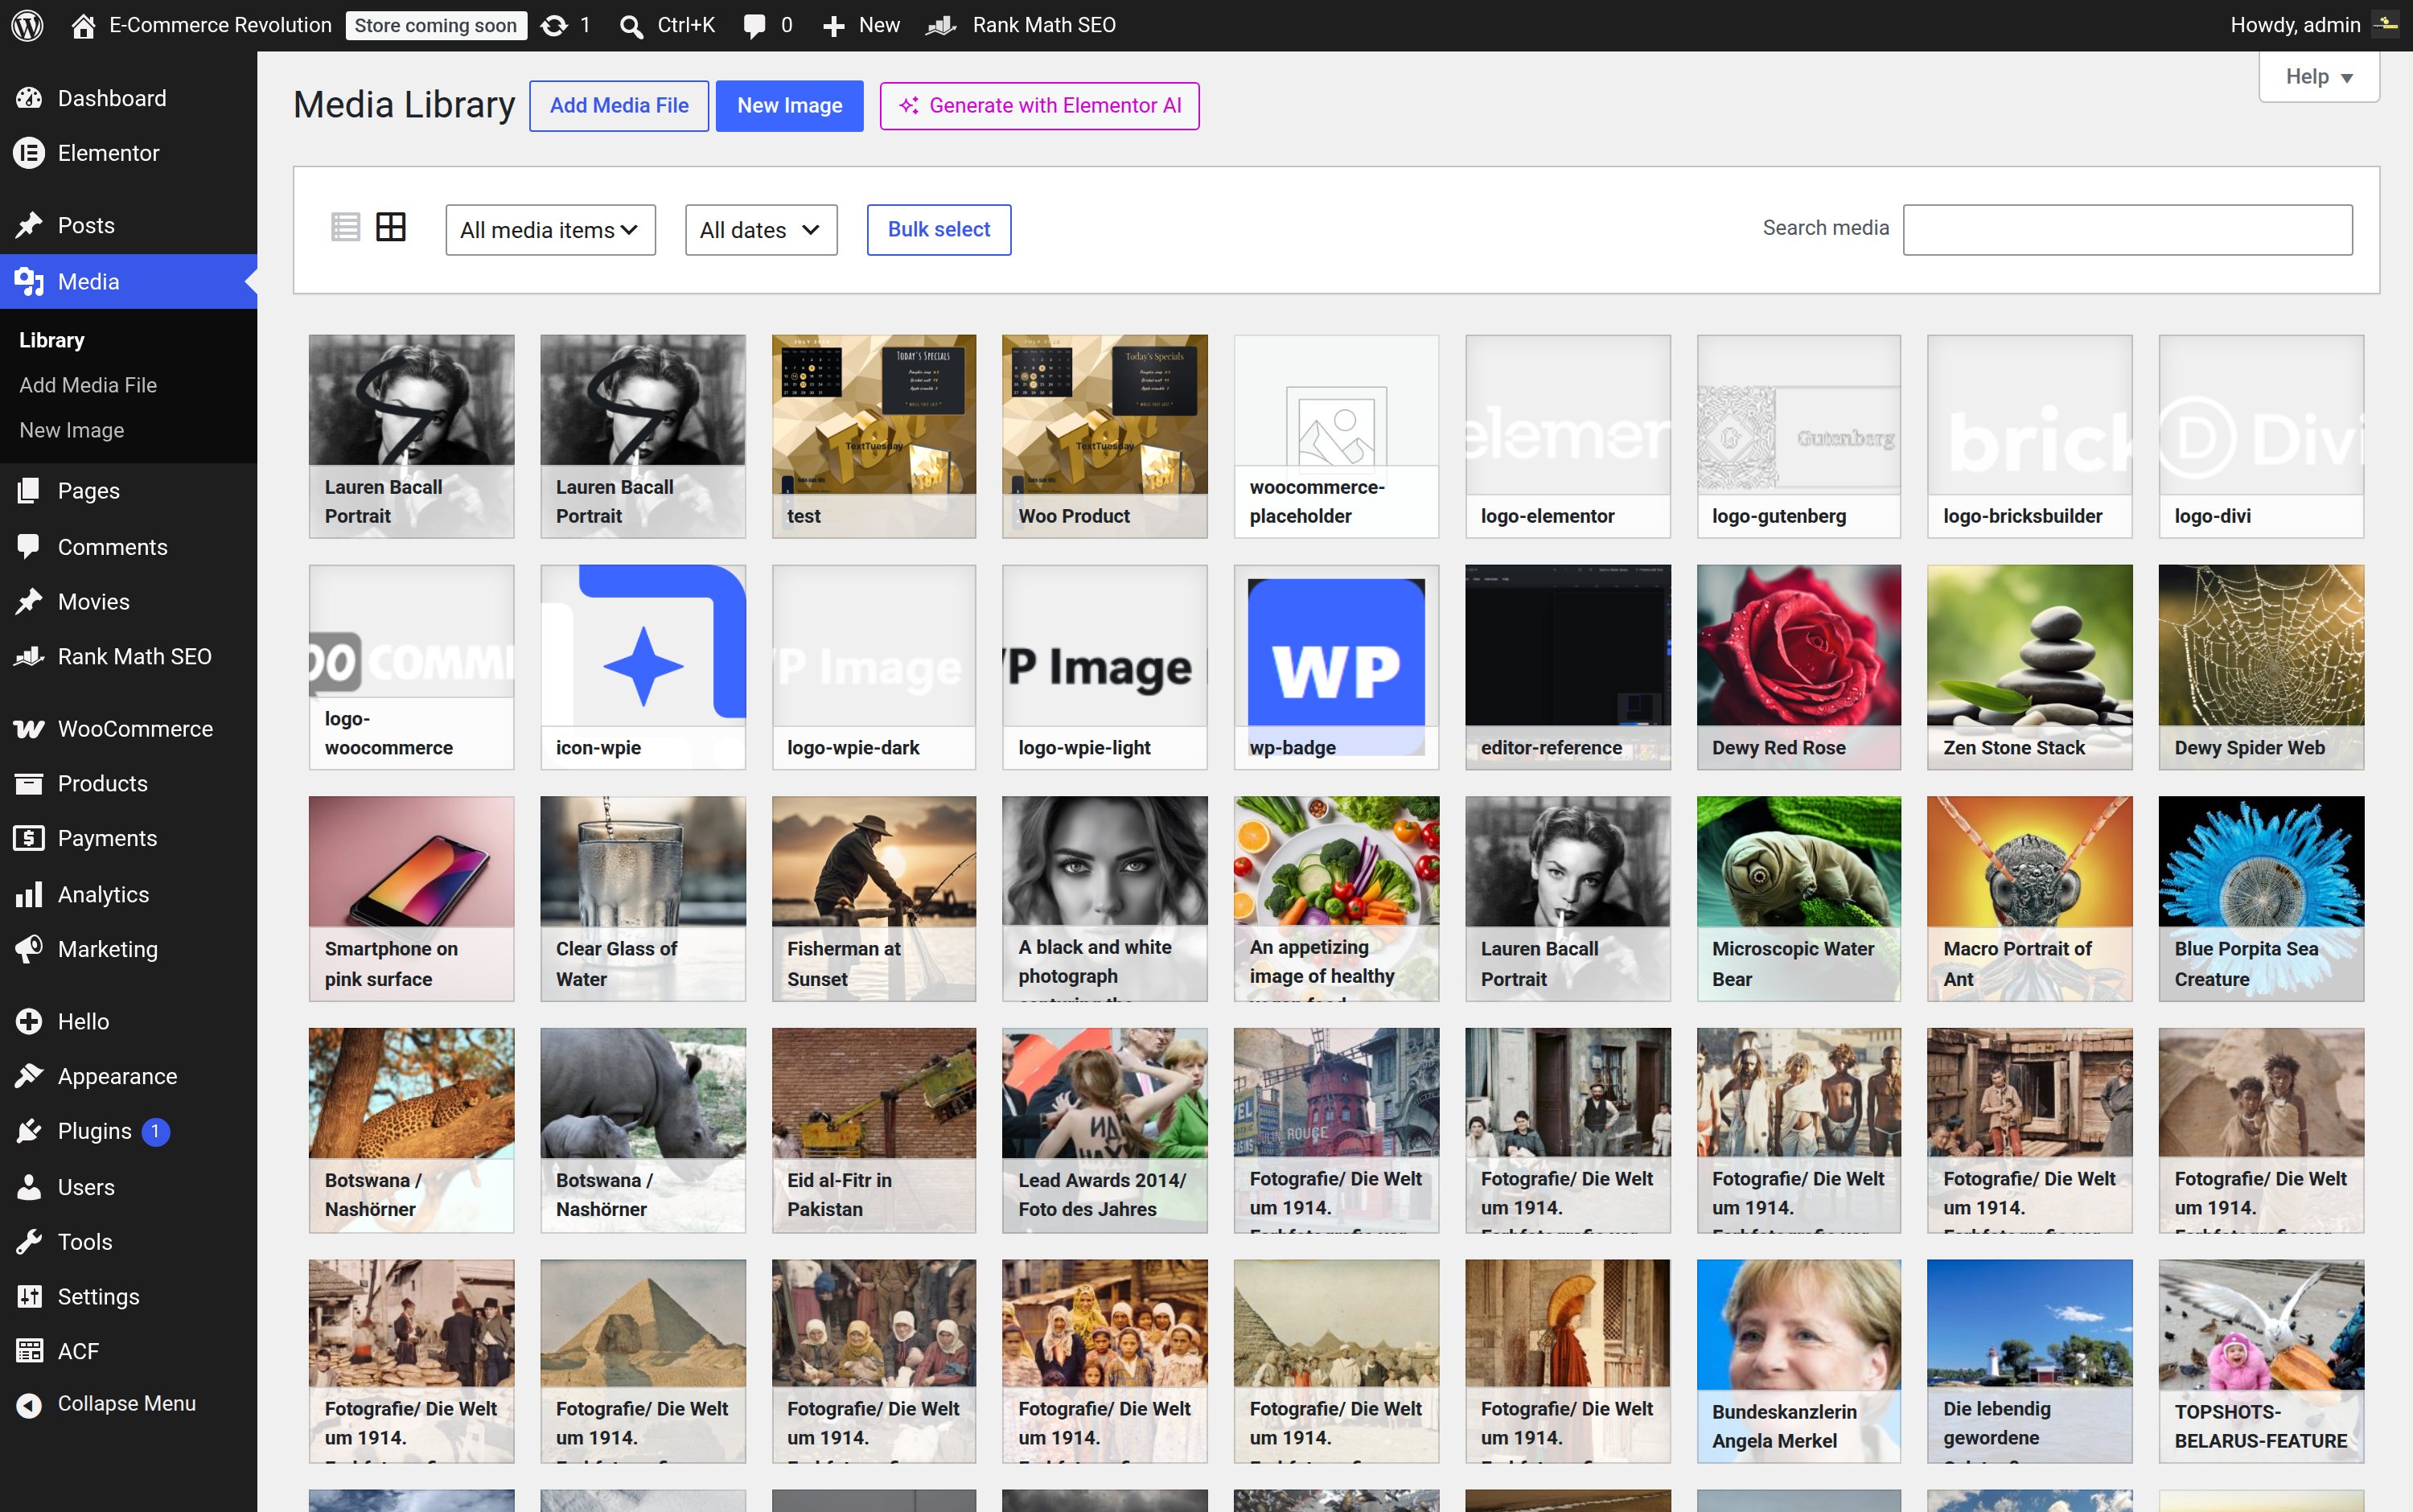The height and width of the screenshot is (1512, 2413).
Task: Open New Image in the sidebar submenu
Action: (72, 430)
